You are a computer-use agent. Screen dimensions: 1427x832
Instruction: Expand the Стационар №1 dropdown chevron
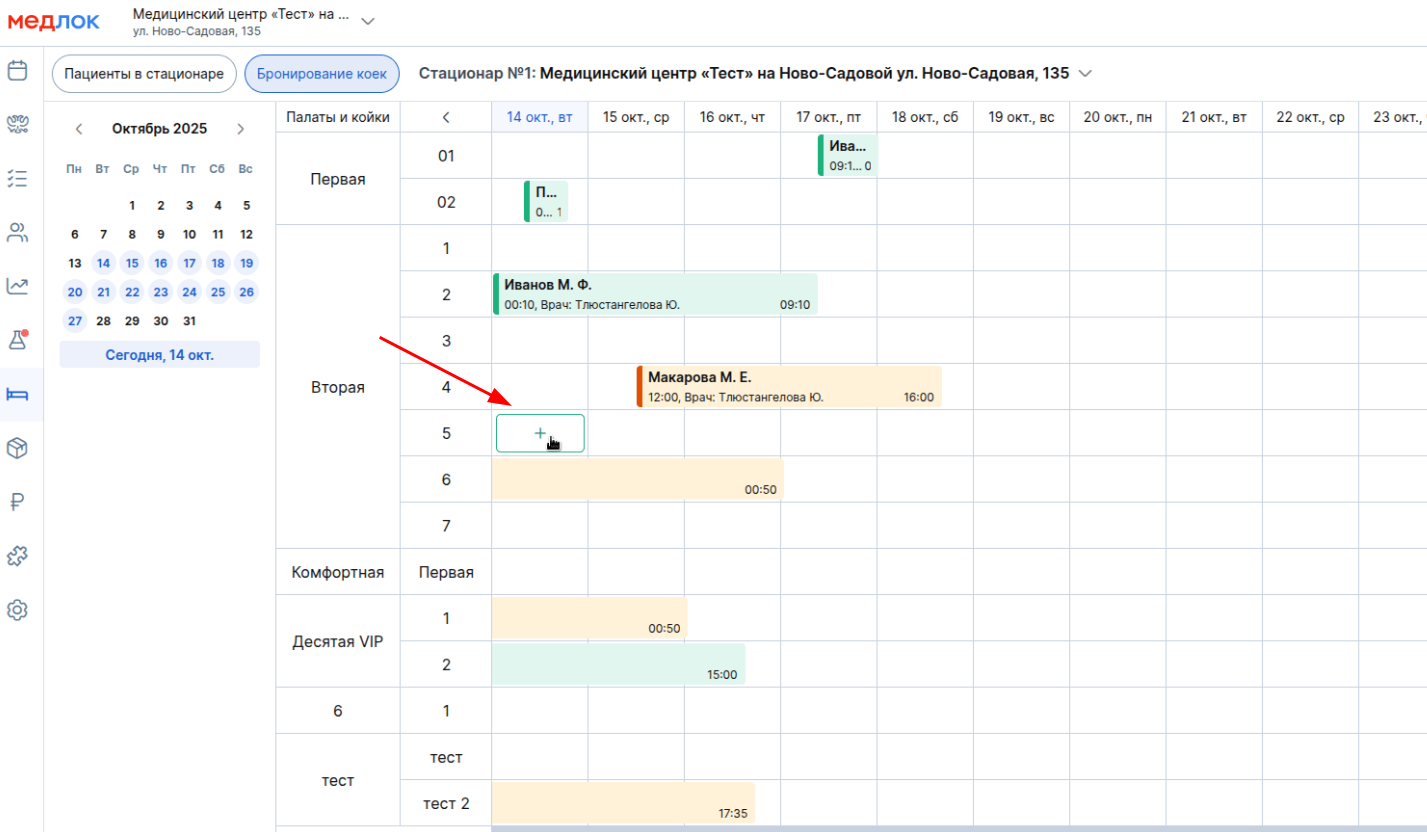pos(1087,74)
